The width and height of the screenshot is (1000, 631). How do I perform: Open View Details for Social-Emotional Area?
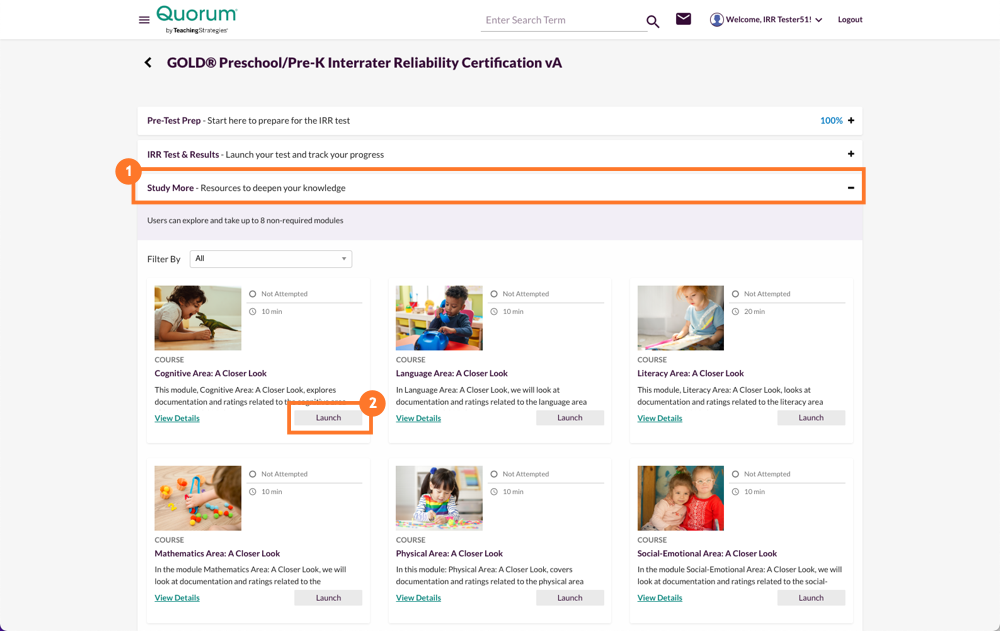[x=659, y=597]
